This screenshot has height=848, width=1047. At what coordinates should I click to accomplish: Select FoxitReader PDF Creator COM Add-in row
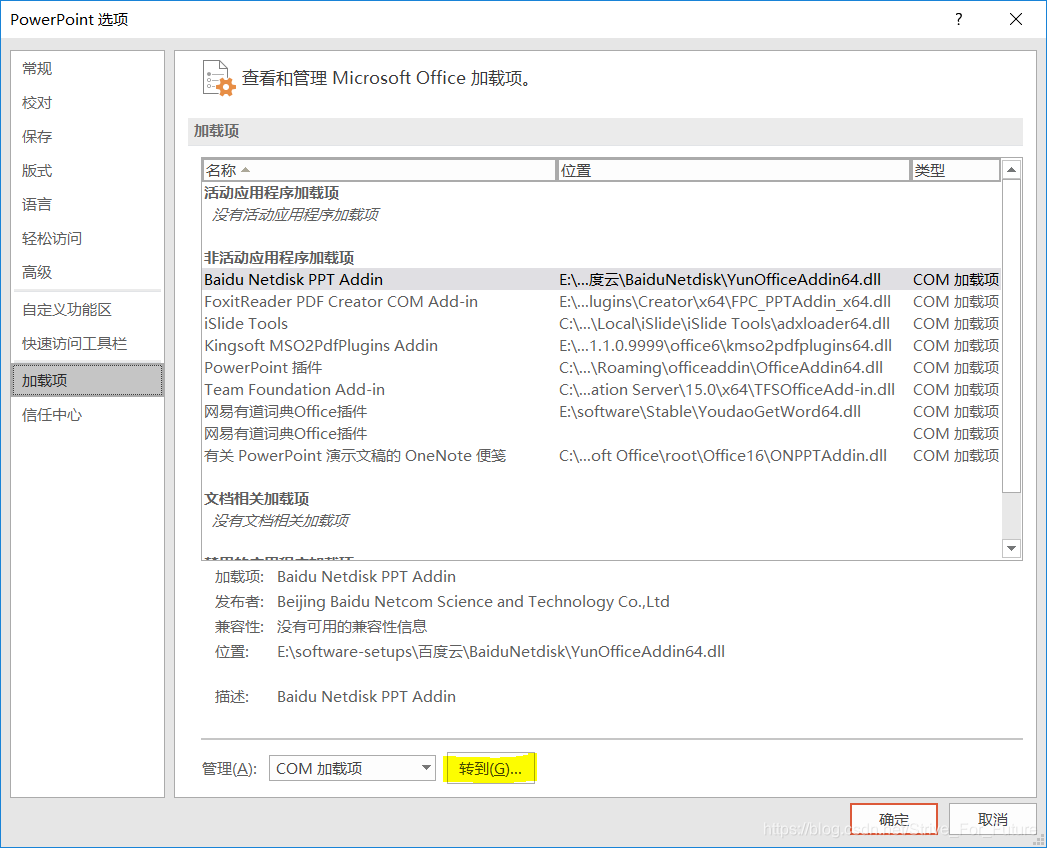point(601,302)
